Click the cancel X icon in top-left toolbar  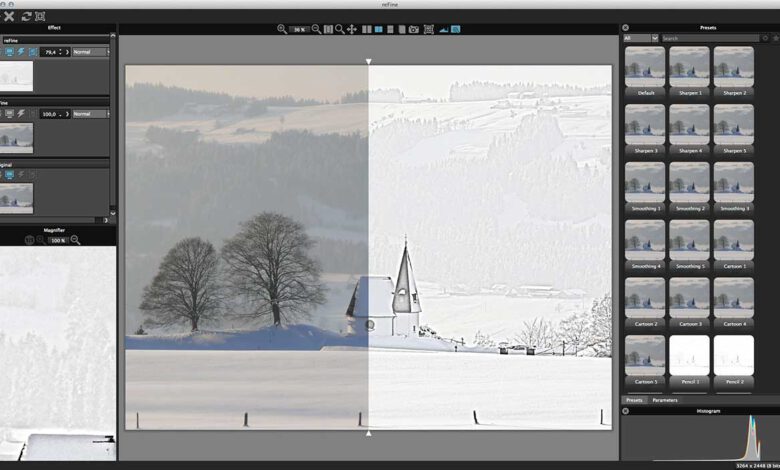(x=8, y=16)
